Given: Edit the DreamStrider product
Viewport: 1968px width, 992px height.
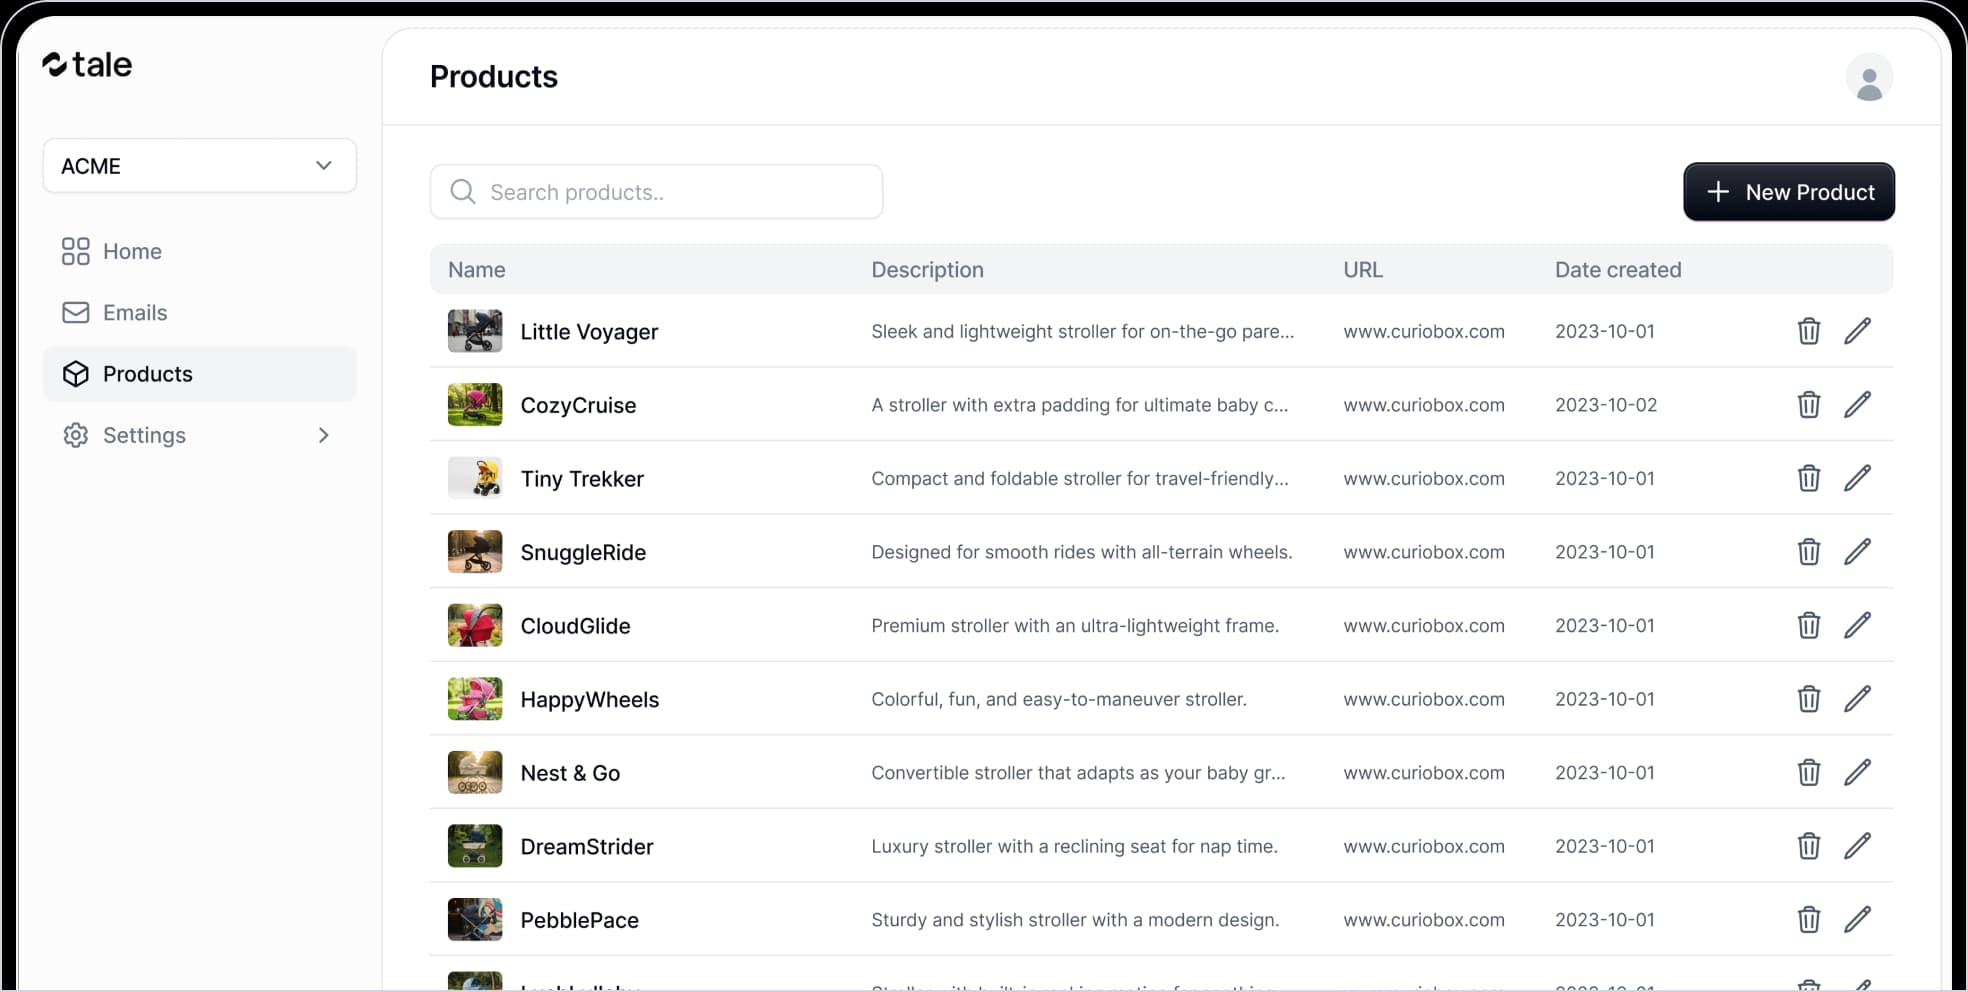Looking at the screenshot, I should click(x=1857, y=846).
